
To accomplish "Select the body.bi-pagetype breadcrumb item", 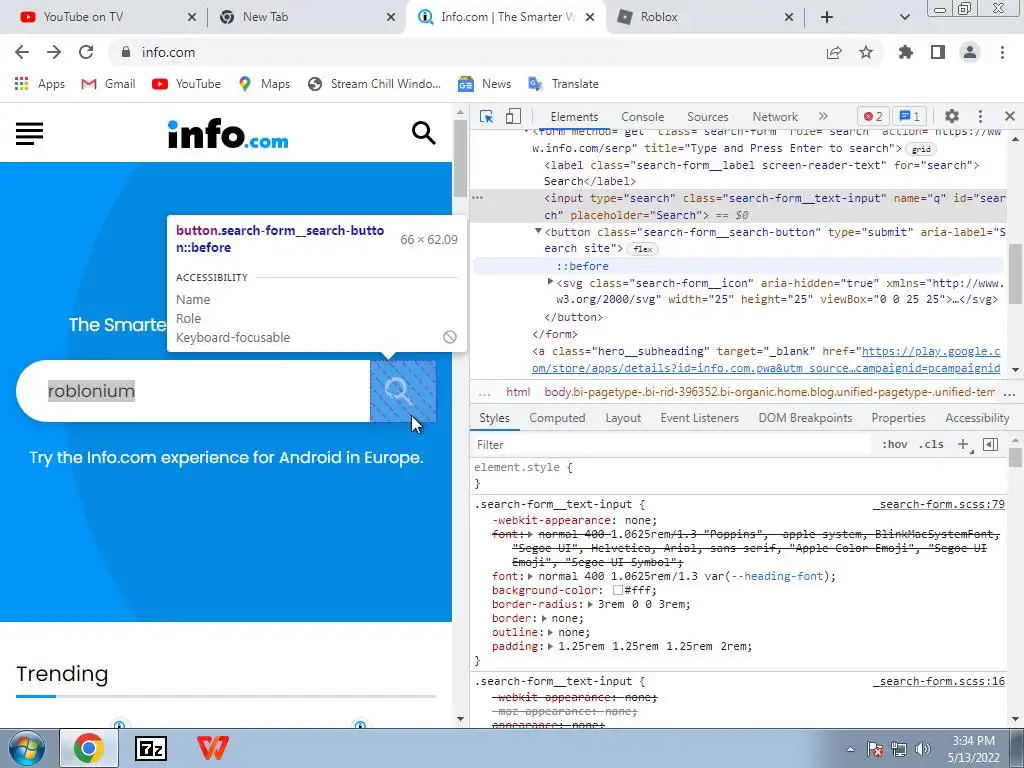I will [x=769, y=392].
